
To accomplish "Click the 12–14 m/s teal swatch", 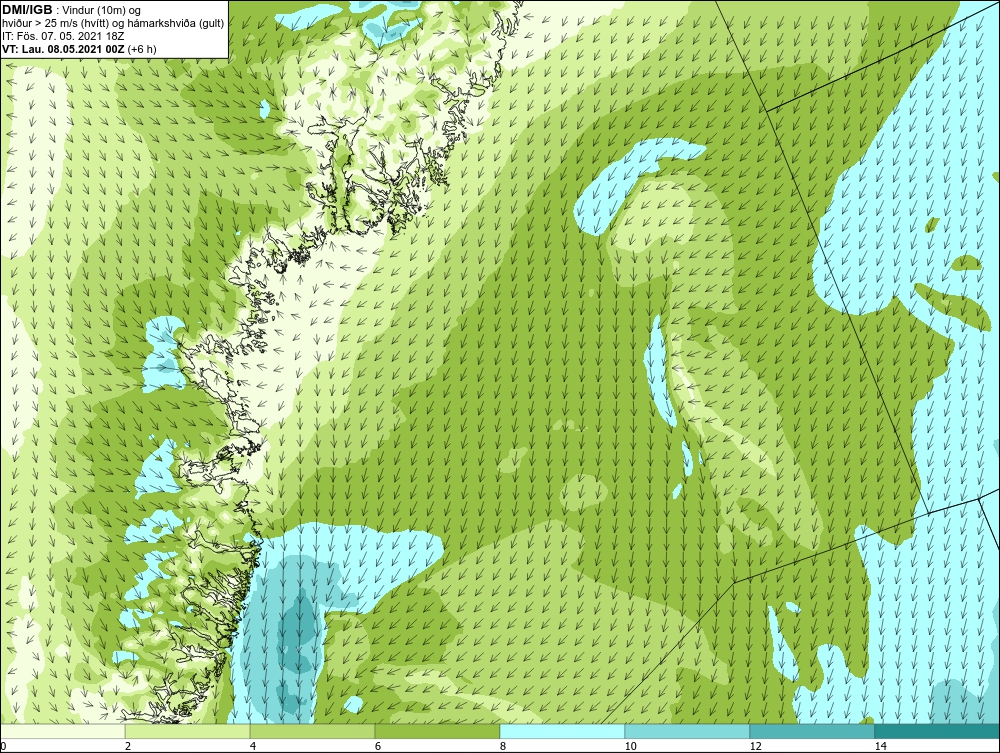I will pyautogui.click(x=812, y=731).
